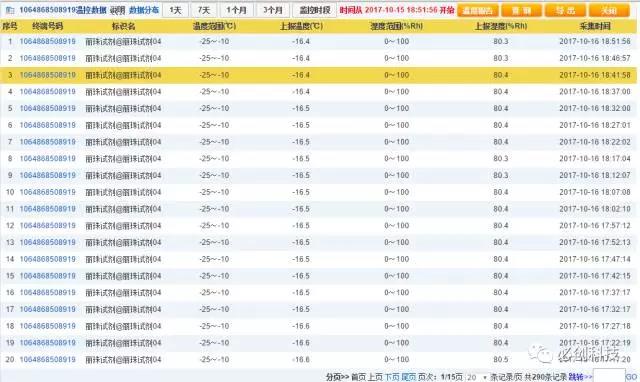Open terminal number link in row 1
The image size is (640, 382).
point(47,42)
